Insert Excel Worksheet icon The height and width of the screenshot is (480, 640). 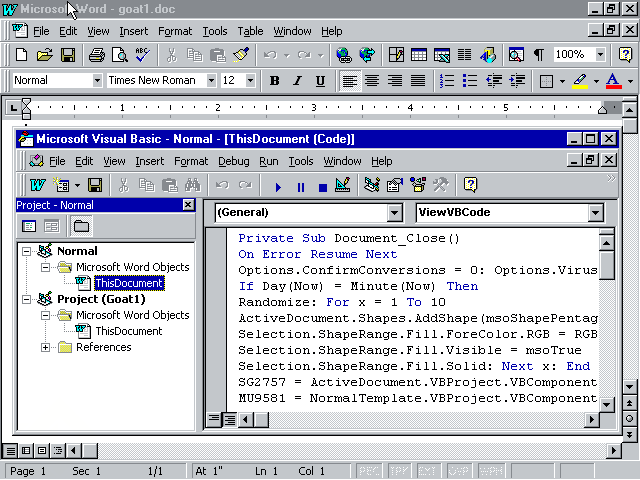442,54
